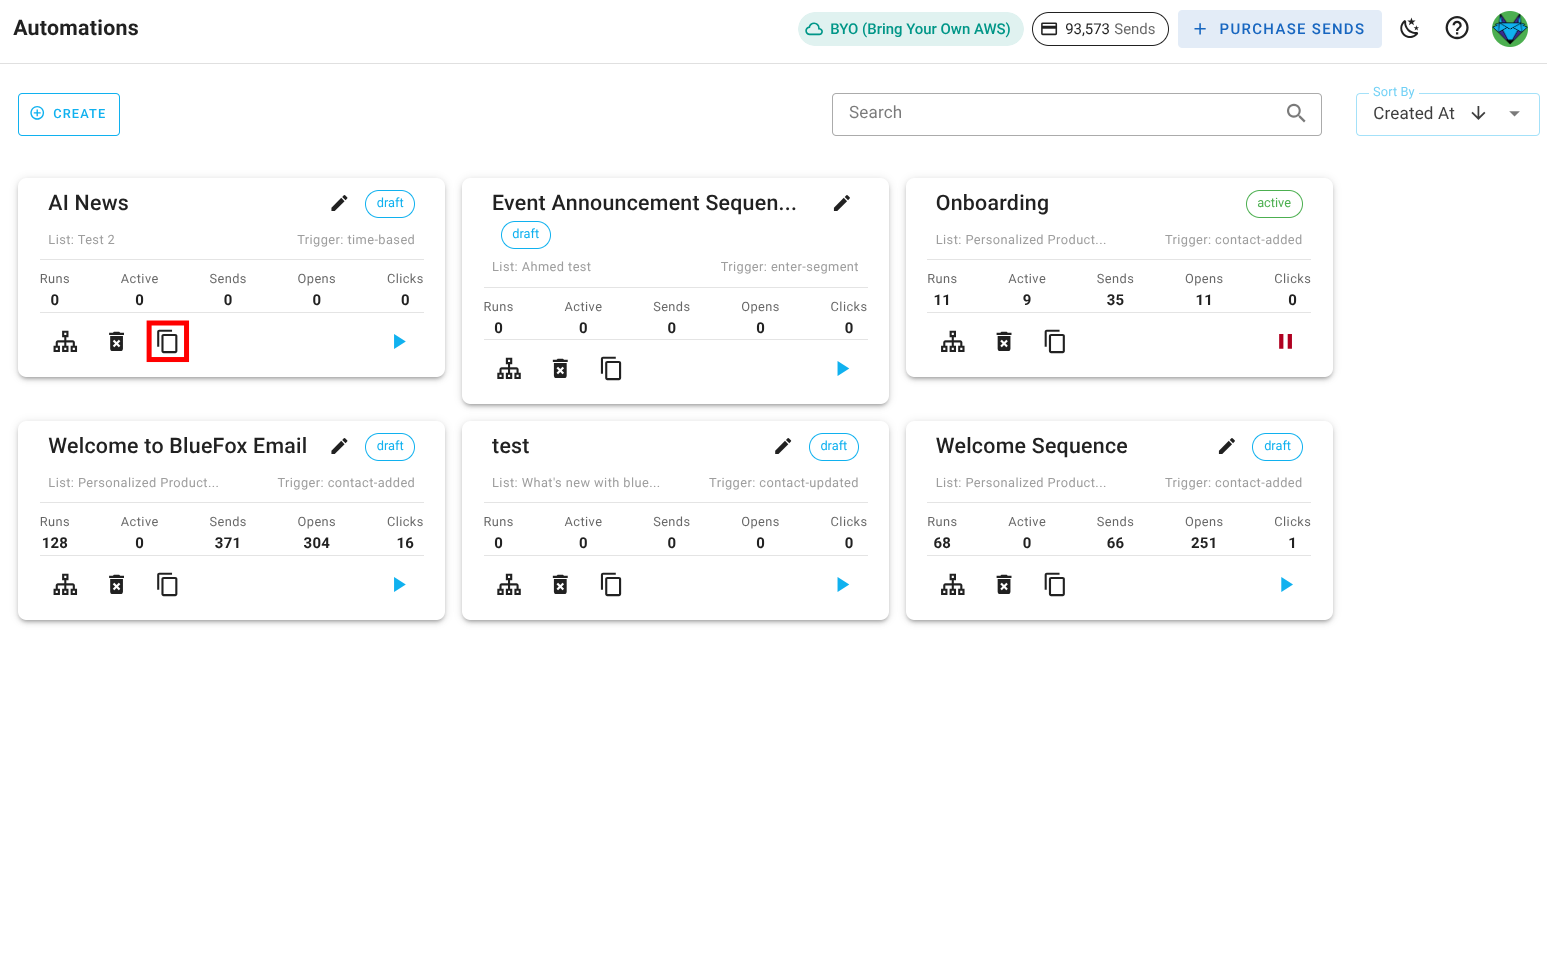This screenshot has height=954, width=1547.
Task: Start the Welcome Sequence automation
Action: [1286, 585]
